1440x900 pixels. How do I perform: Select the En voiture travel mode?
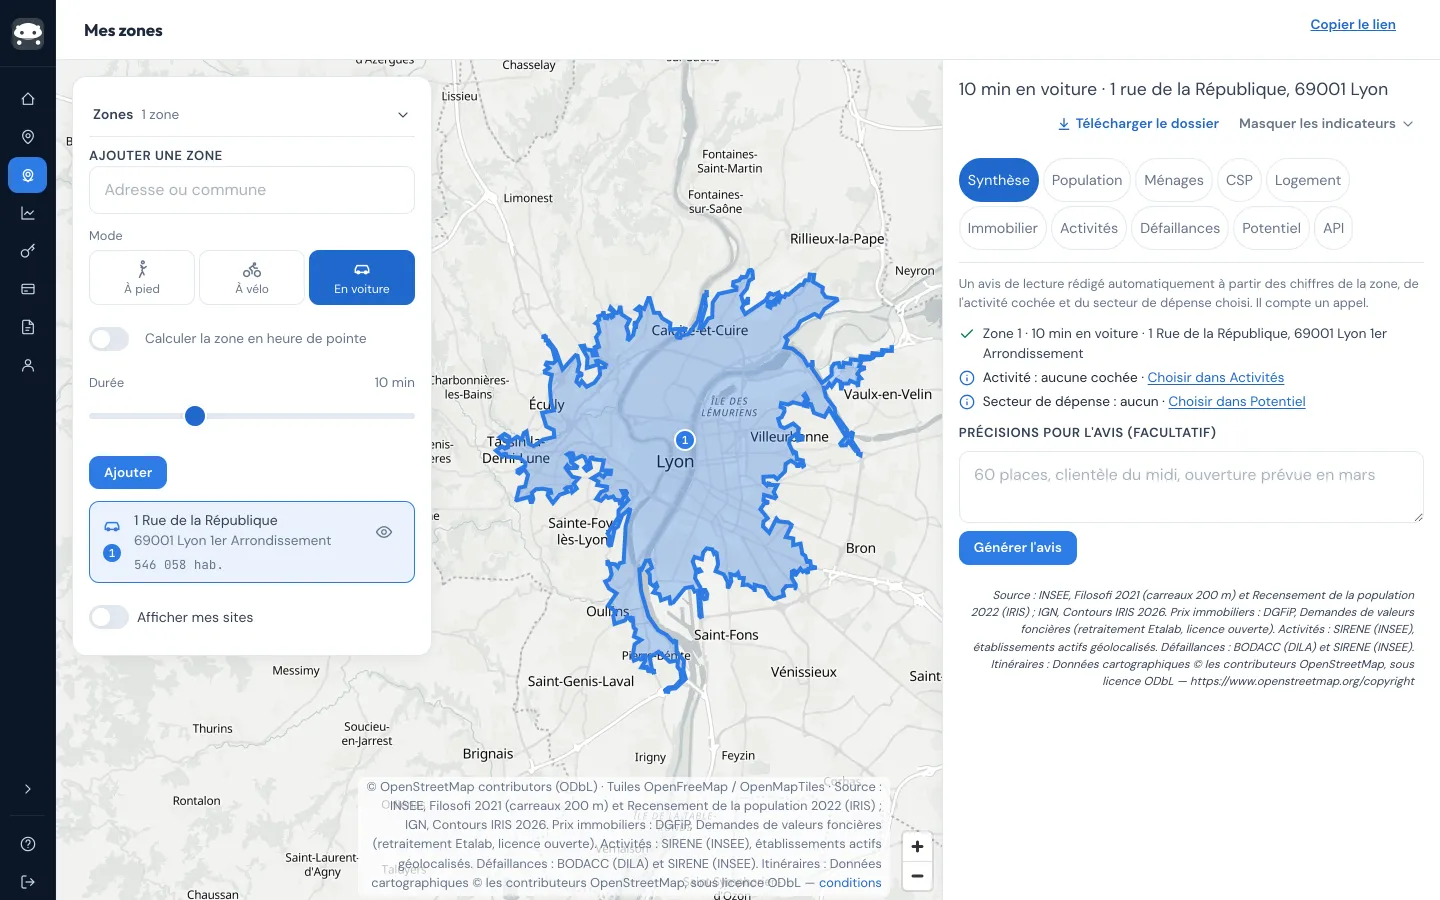pyautogui.click(x=362, y=277)
